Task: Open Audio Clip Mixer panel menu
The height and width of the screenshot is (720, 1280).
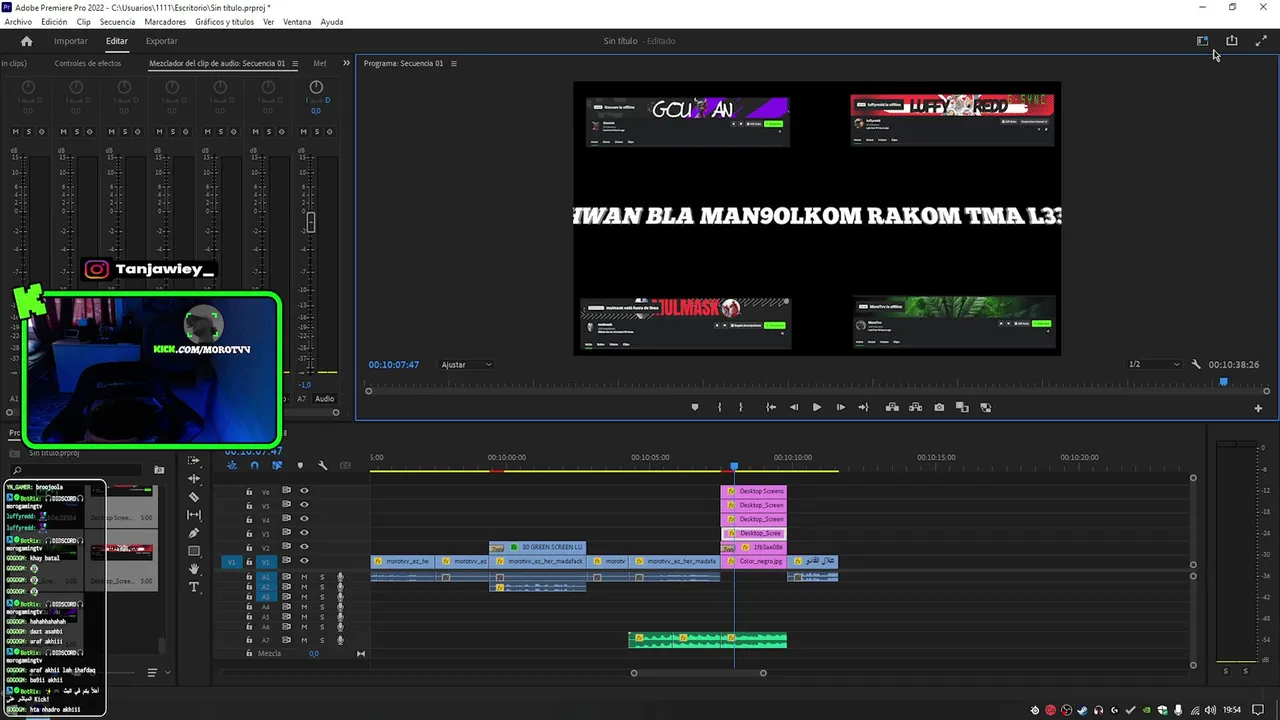Action: pyautogui.click(x=295, y=63)
